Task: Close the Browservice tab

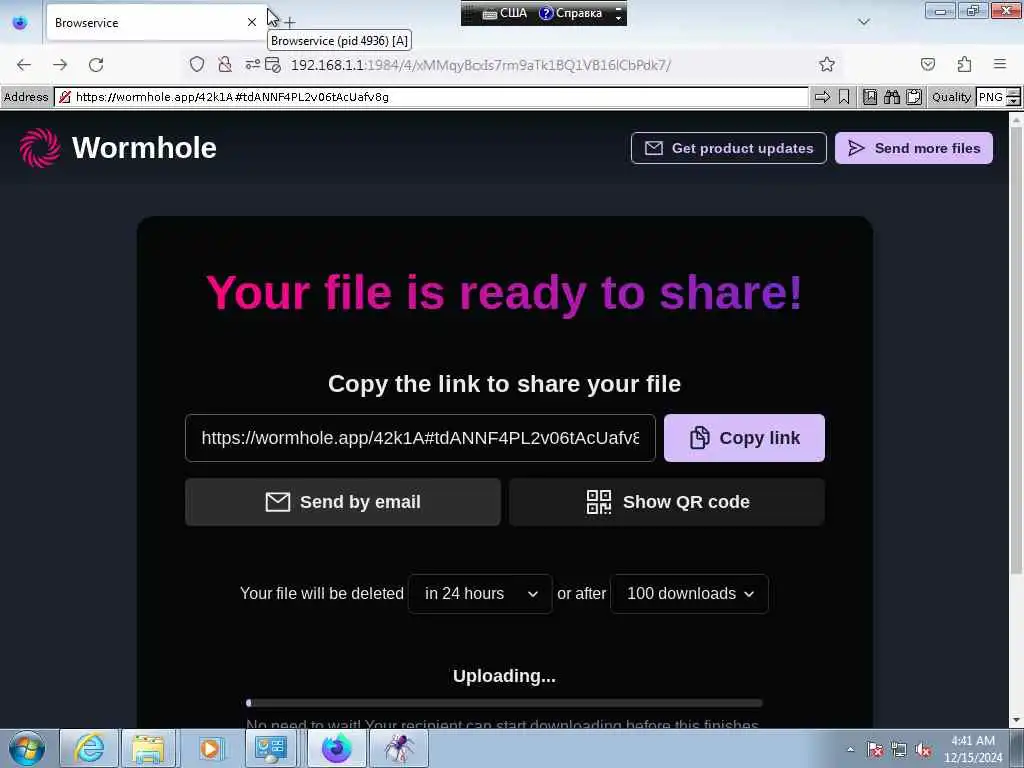Action: [252, 22]
